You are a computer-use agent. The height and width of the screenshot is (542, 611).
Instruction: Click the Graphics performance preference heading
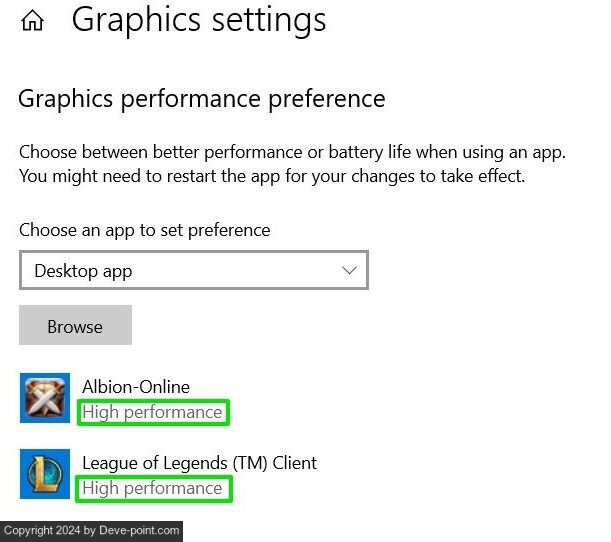(202, 99)
